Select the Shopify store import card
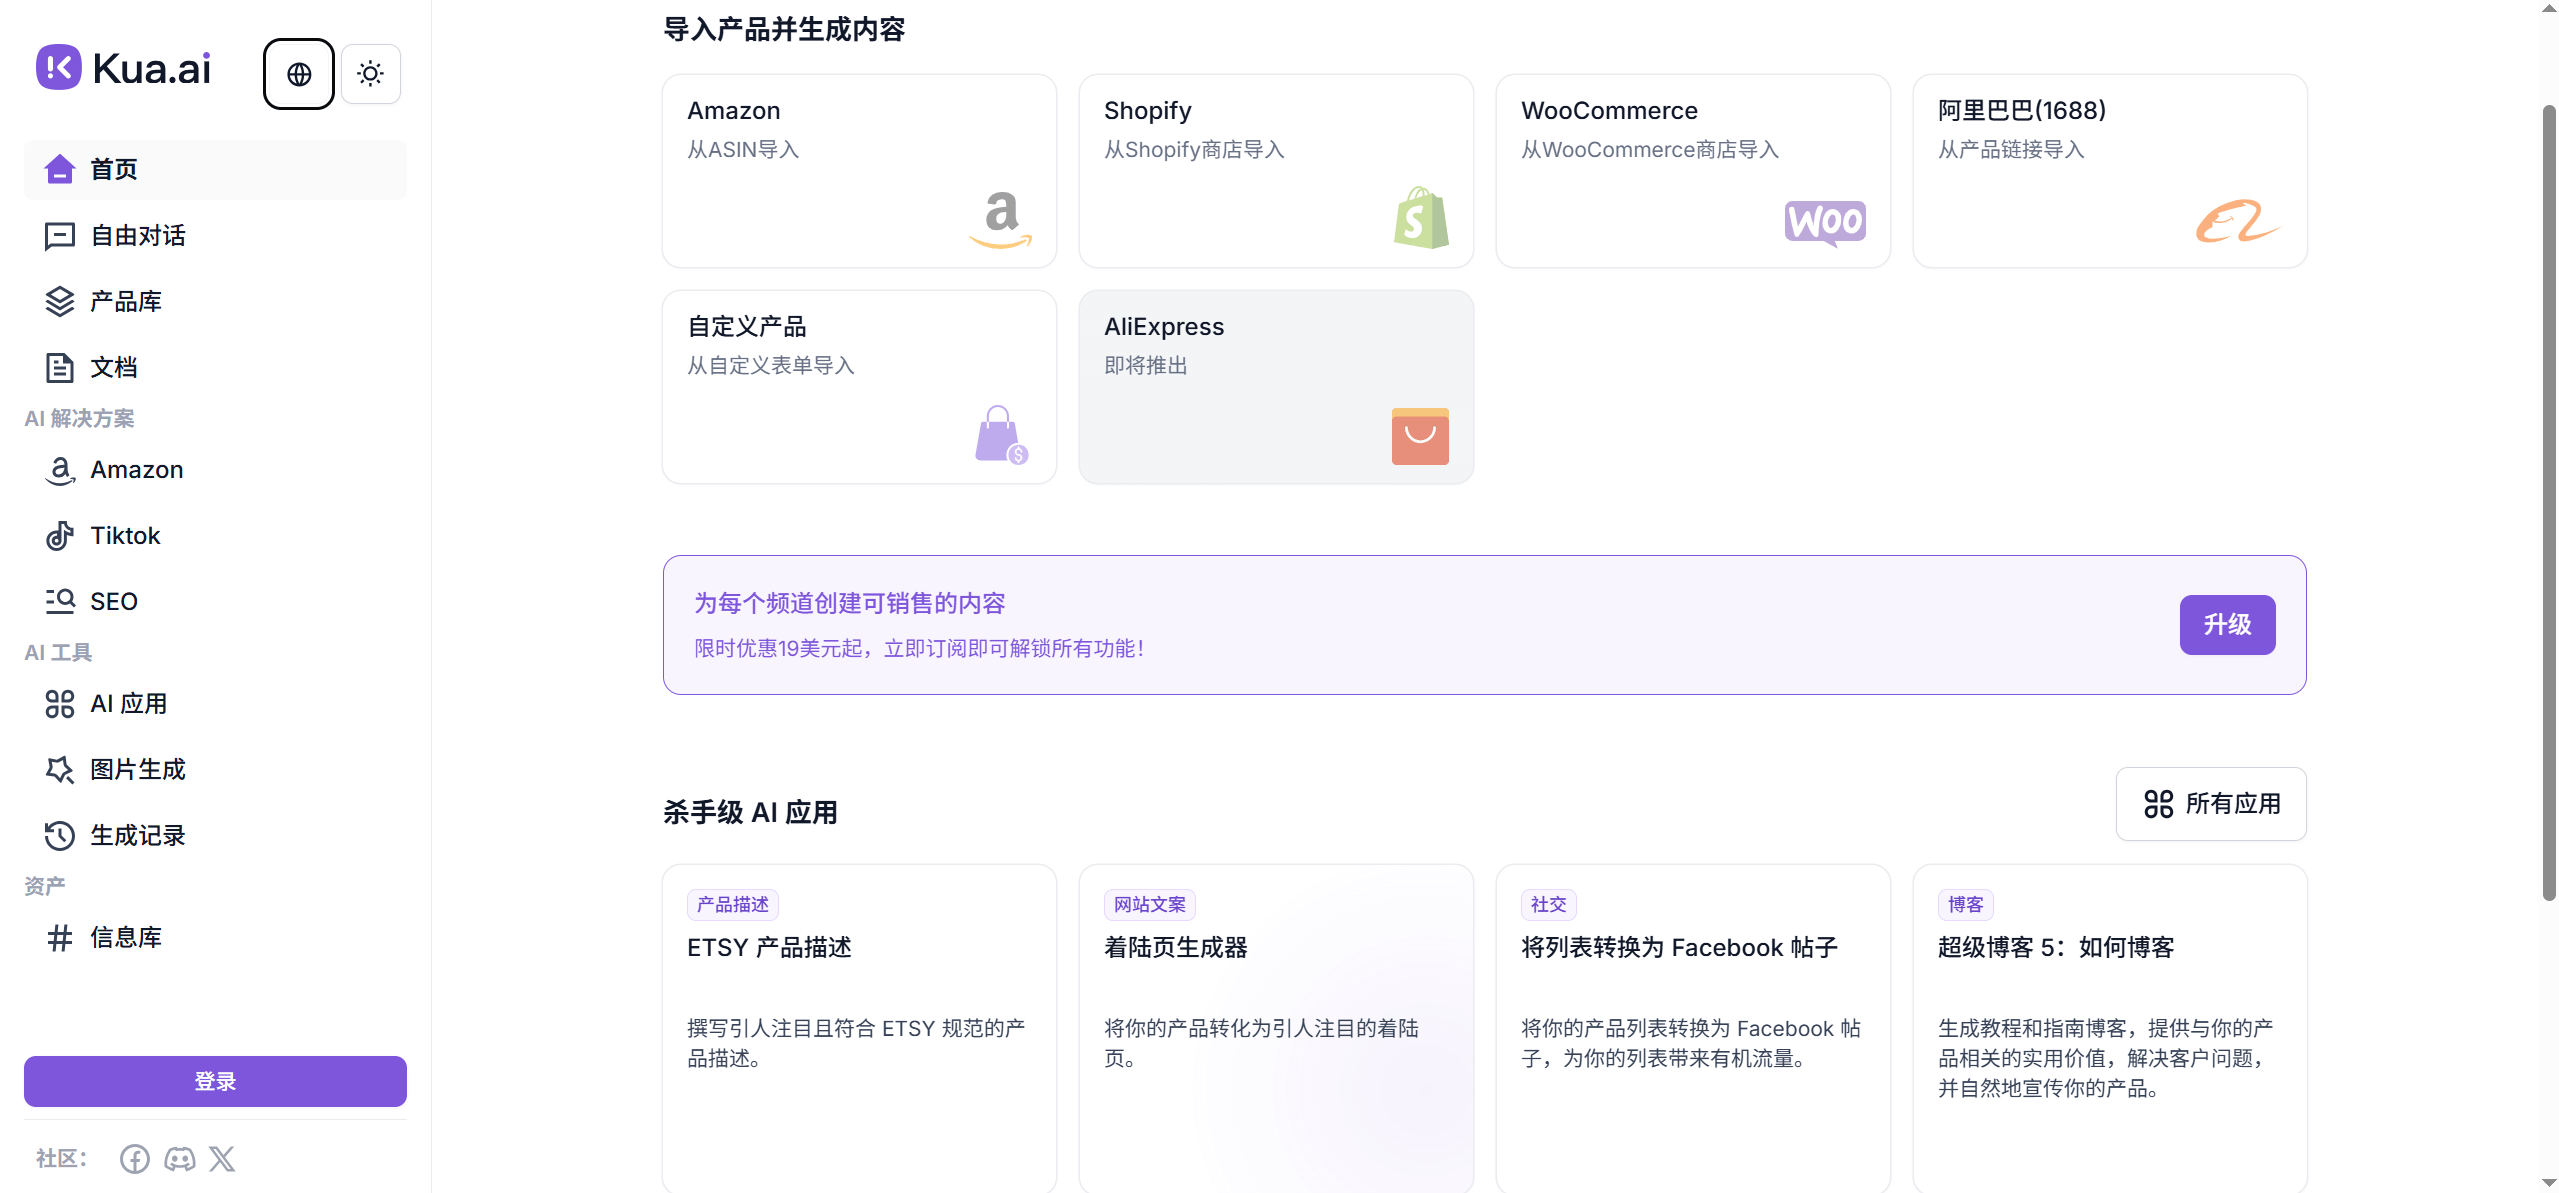Image resolution: width=2559 pixels, height=1193 pixels. 1276,171
